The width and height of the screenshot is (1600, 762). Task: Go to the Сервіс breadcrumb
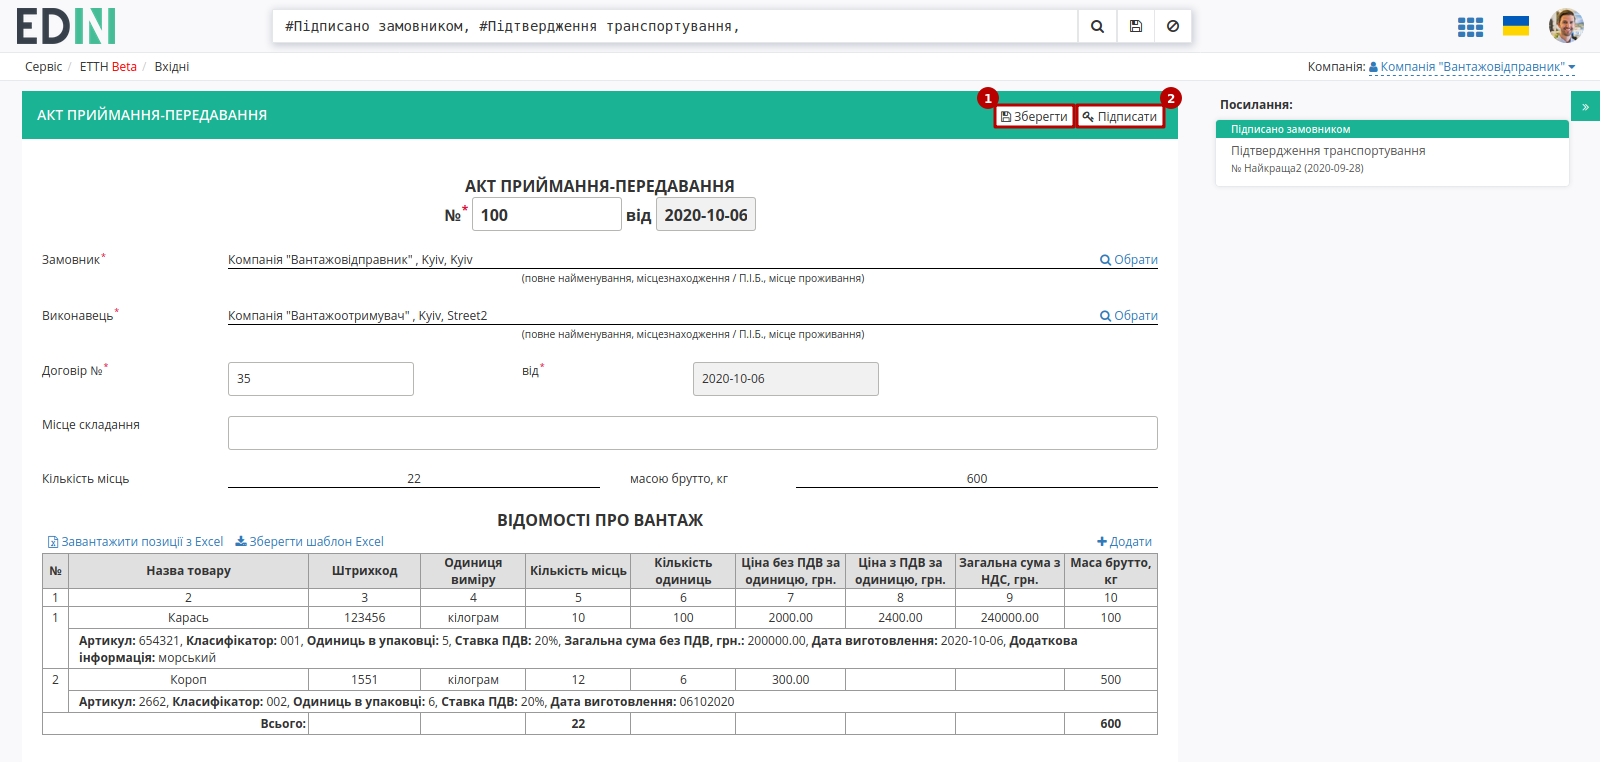click(43, 67)
